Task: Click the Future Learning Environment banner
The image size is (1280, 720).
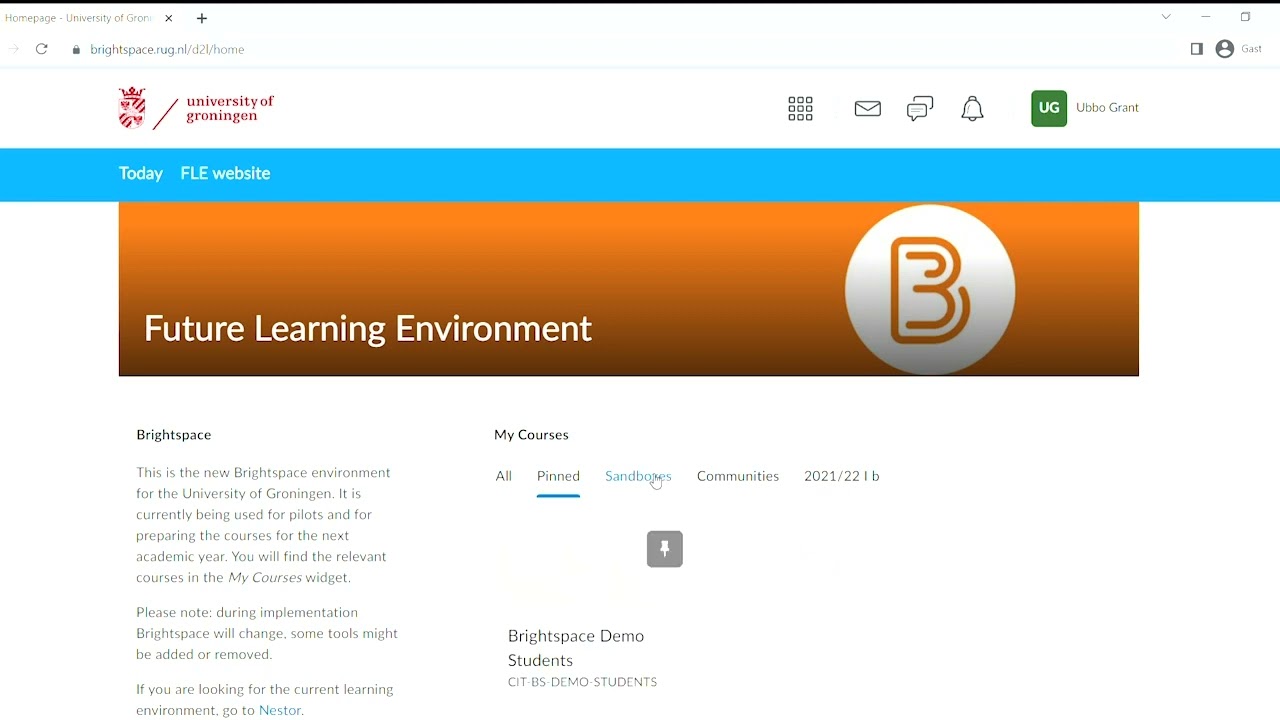Action: coord(629,290)
